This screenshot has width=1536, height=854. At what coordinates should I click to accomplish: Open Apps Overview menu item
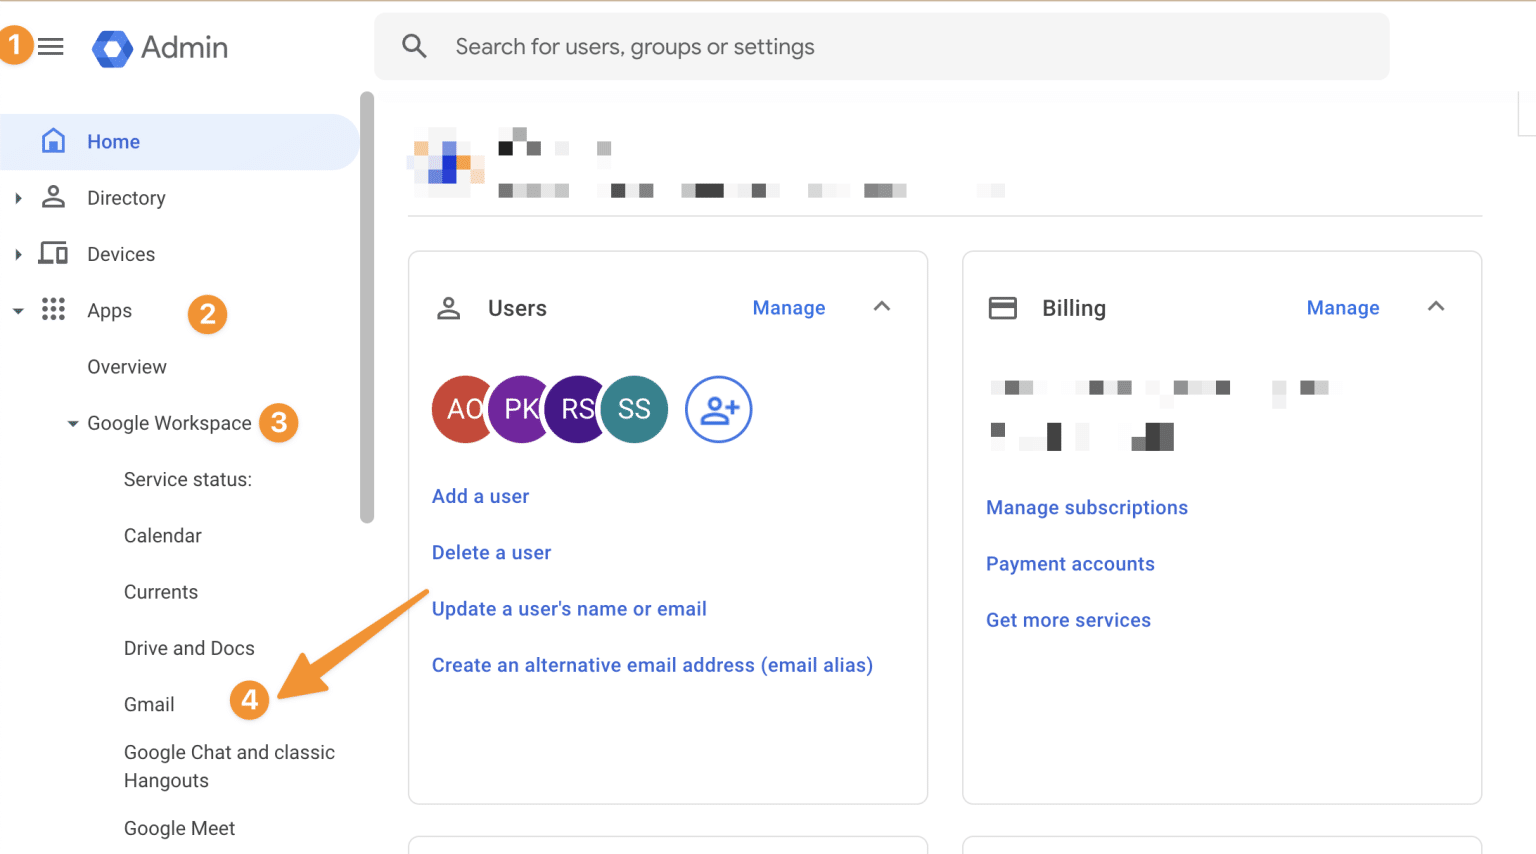pos(127,367)
